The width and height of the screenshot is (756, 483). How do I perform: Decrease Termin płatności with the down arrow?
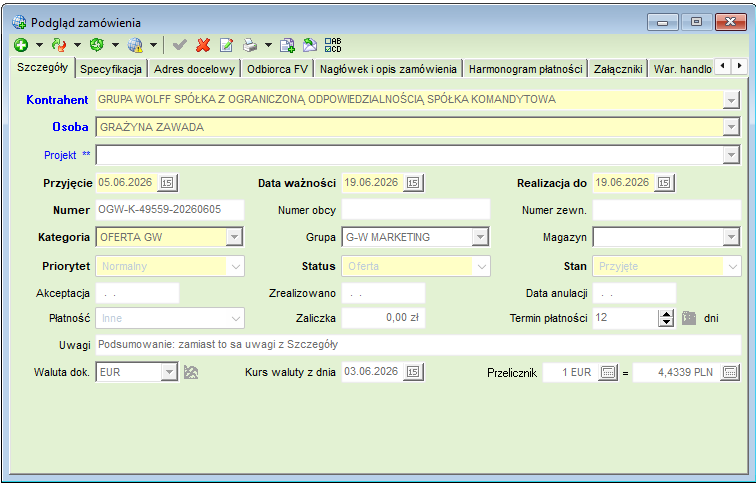666,322
